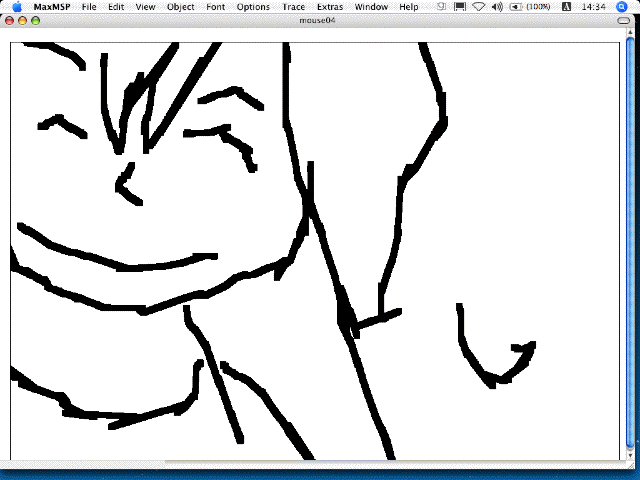The width and height of the screenshot is (640, 480).
Task: Open the Font menu
Action: [216, 7]
